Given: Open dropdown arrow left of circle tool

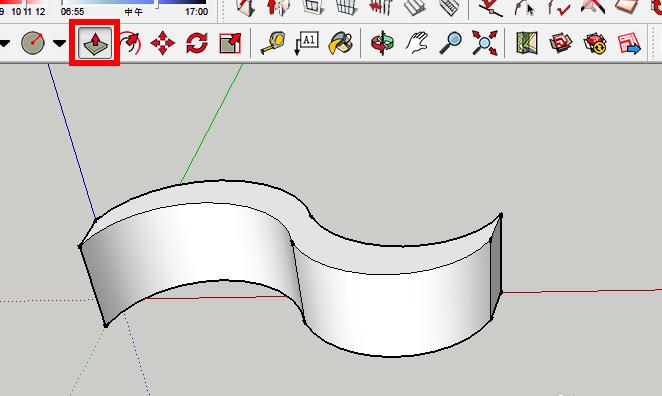Looking at the screenshot, I should [x=4, y=43].
